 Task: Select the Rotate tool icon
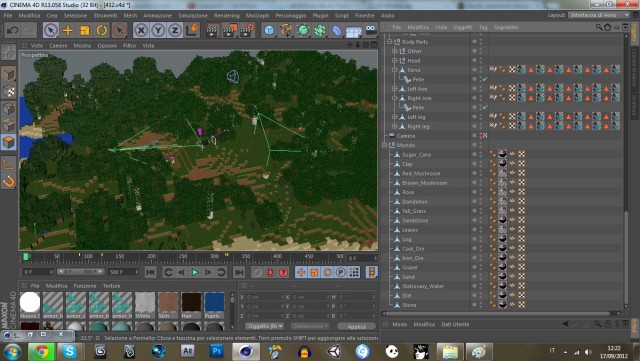[102, 30]
